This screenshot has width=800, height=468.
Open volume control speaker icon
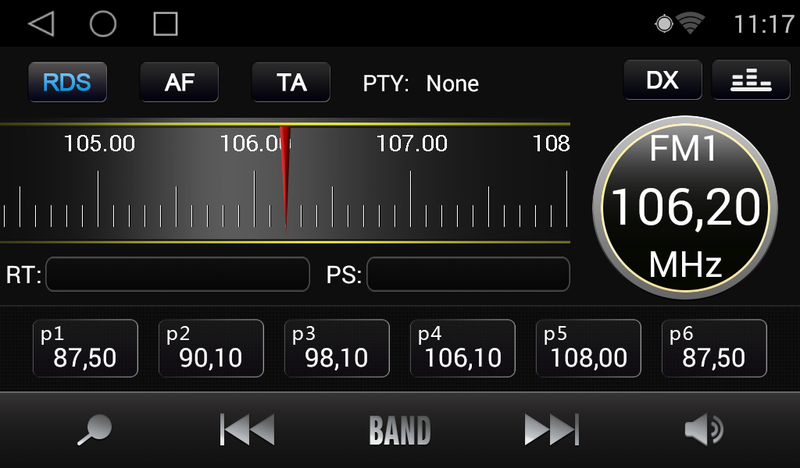pyautogui.click(x=704, y=430)
